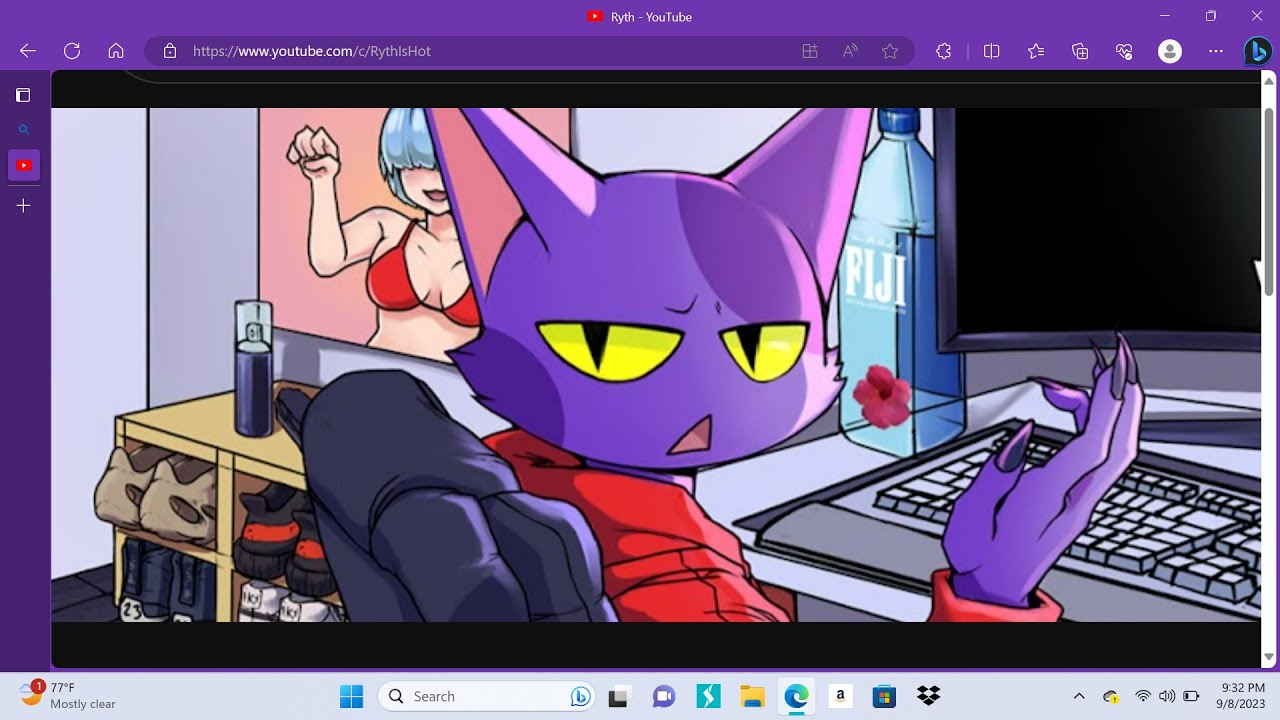The image size is (1280, 720).
Task: Open Microsoft Store from taskbar
Action: point(884,696)
